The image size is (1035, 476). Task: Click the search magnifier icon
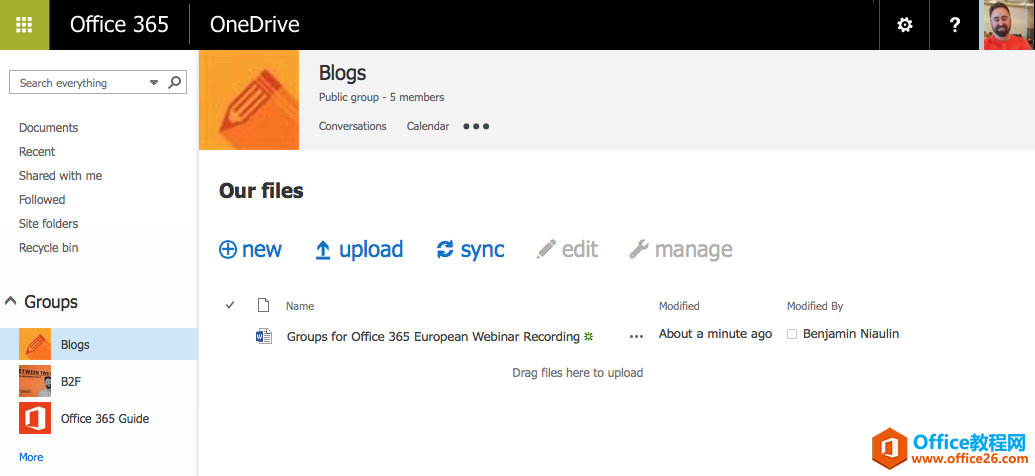(x=175, y=83)
